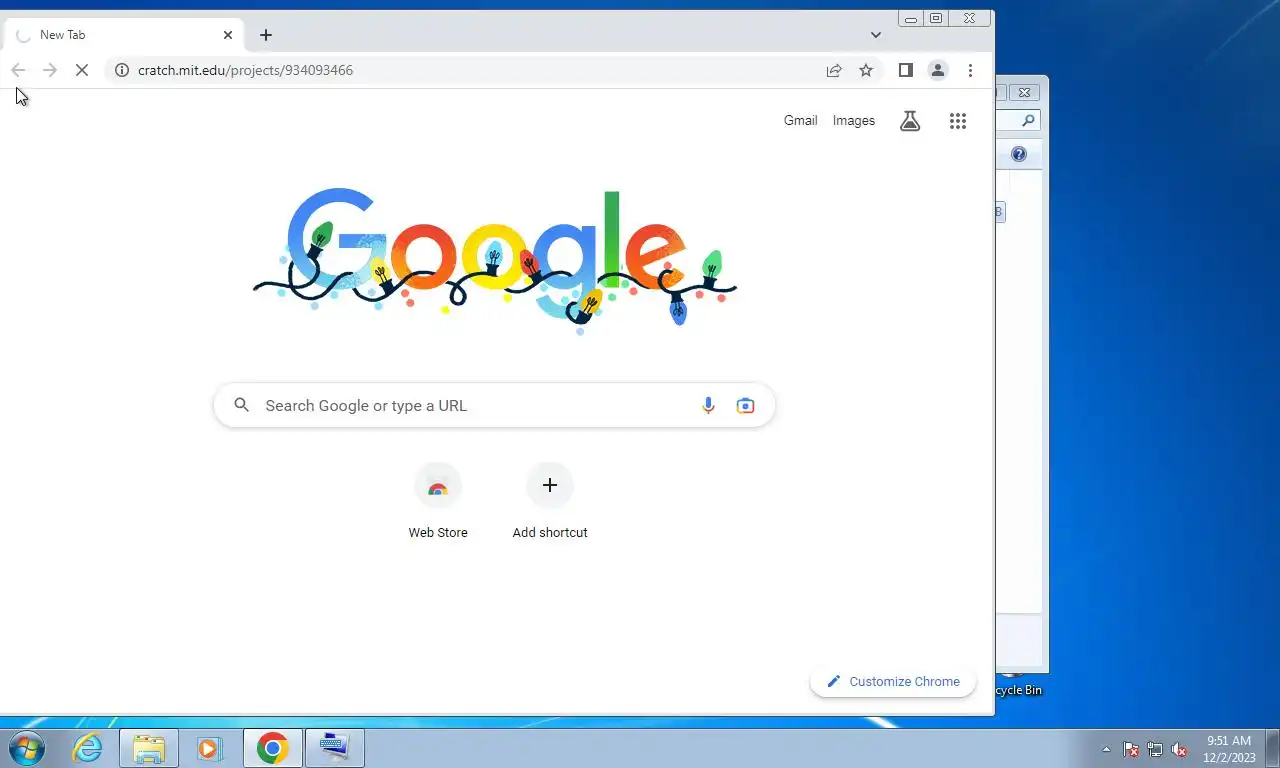
Task: Open the Windows Start menu
Action: 27,747
